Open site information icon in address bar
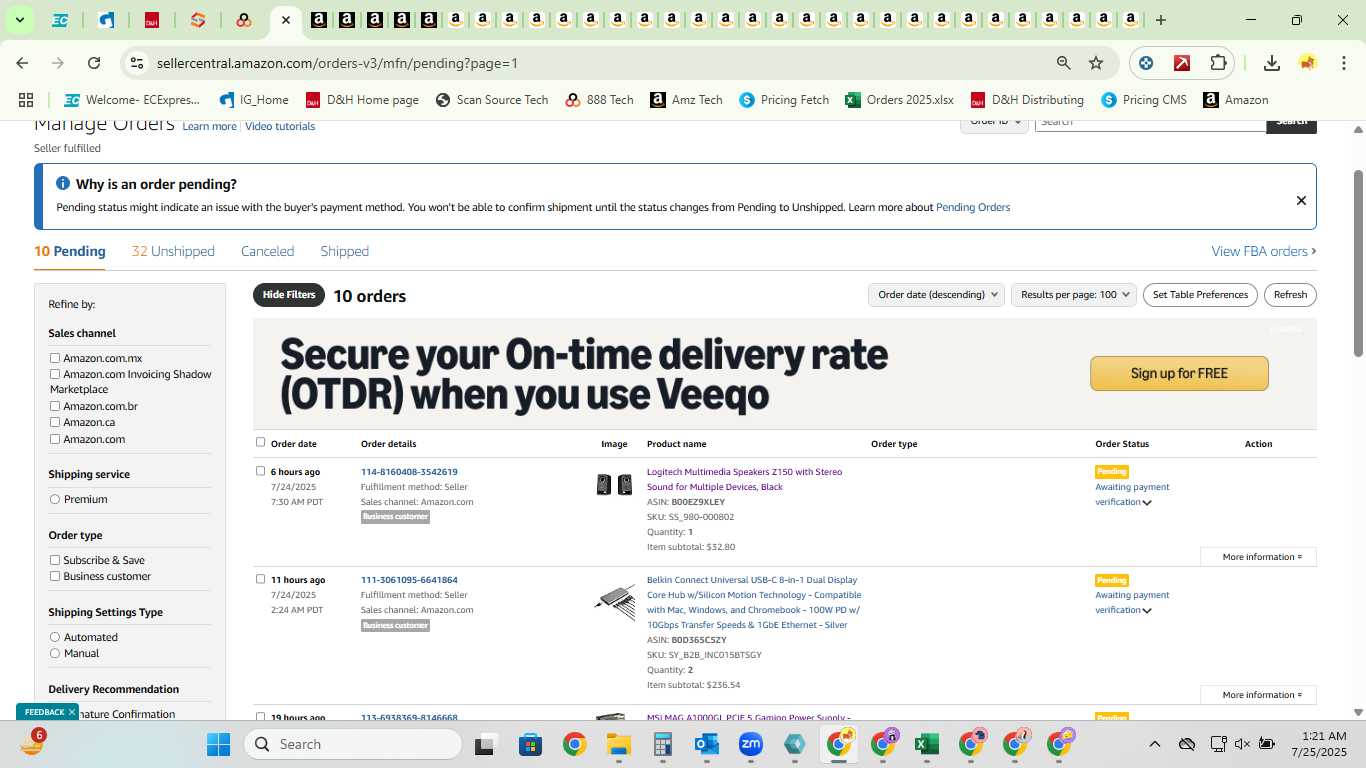Image resolution: width=1366 pixels, height=768 pixels. tap(137, 63)
